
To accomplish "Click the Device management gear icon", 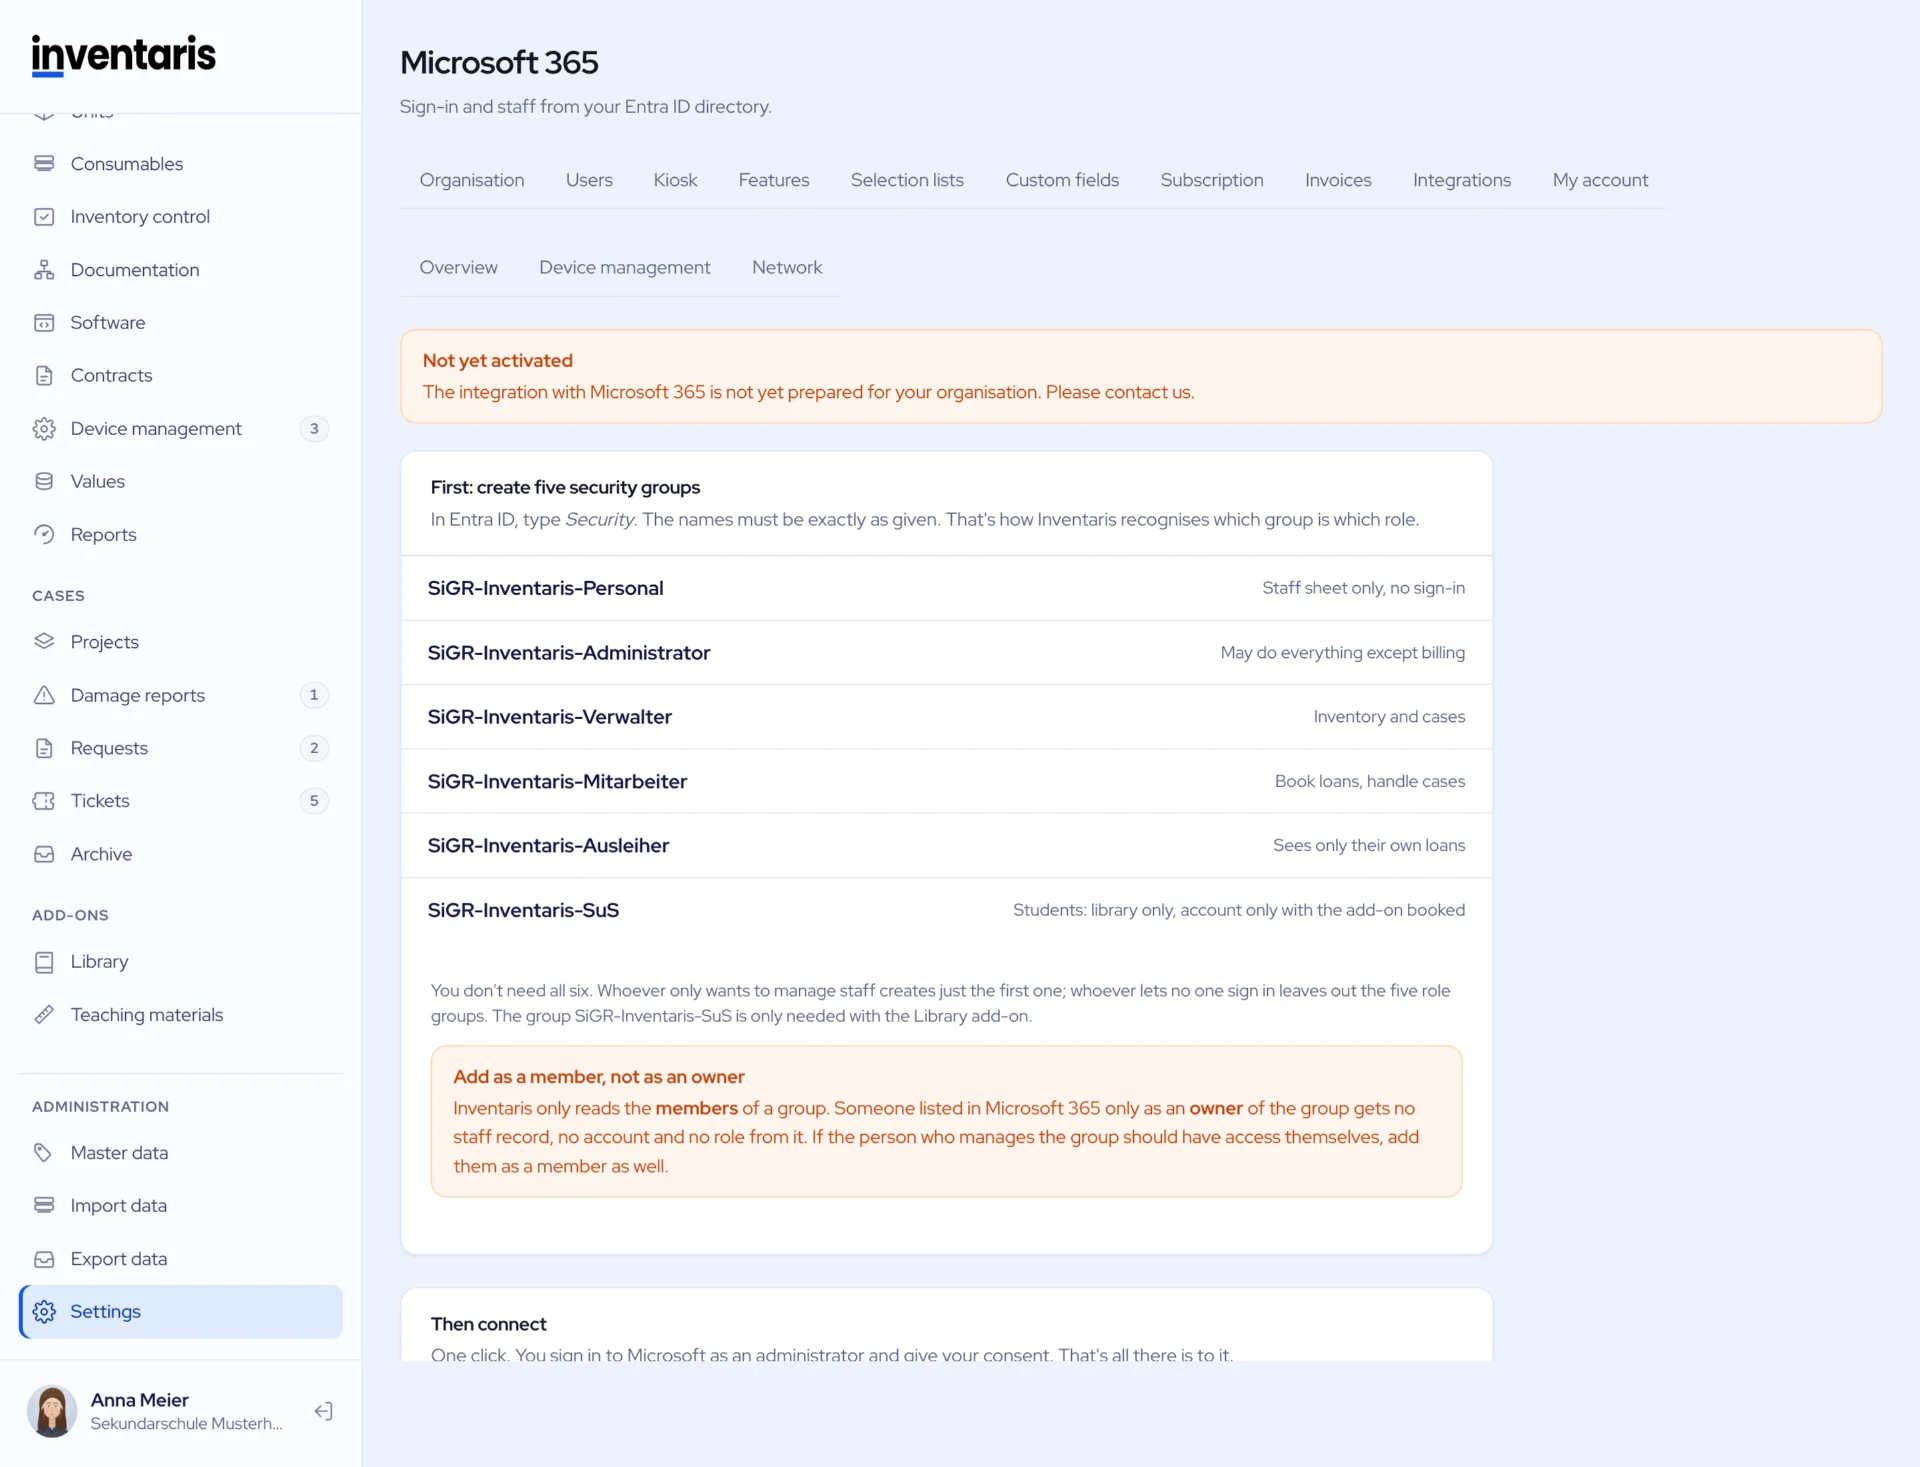I will (44, 428).
